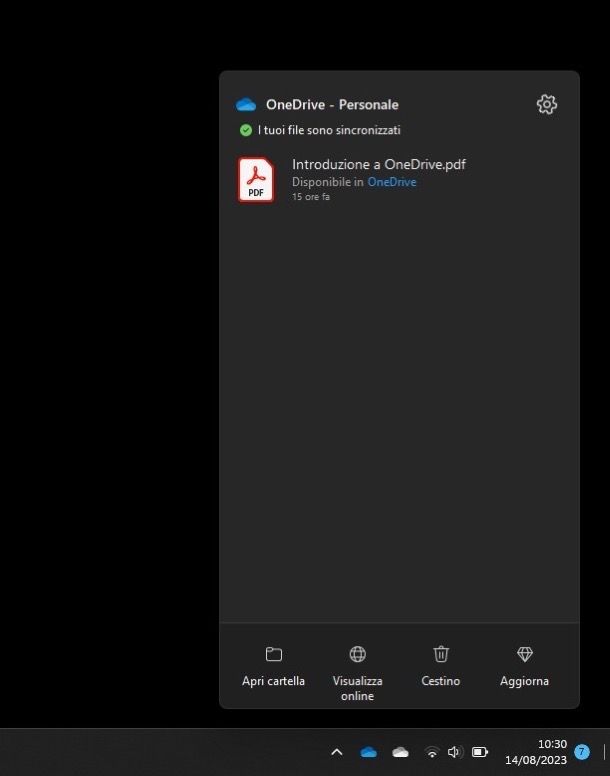This screenshot has height=776, width=610.
Task: Click "OneDrive - Personale" title text
Action: [332, 104]
